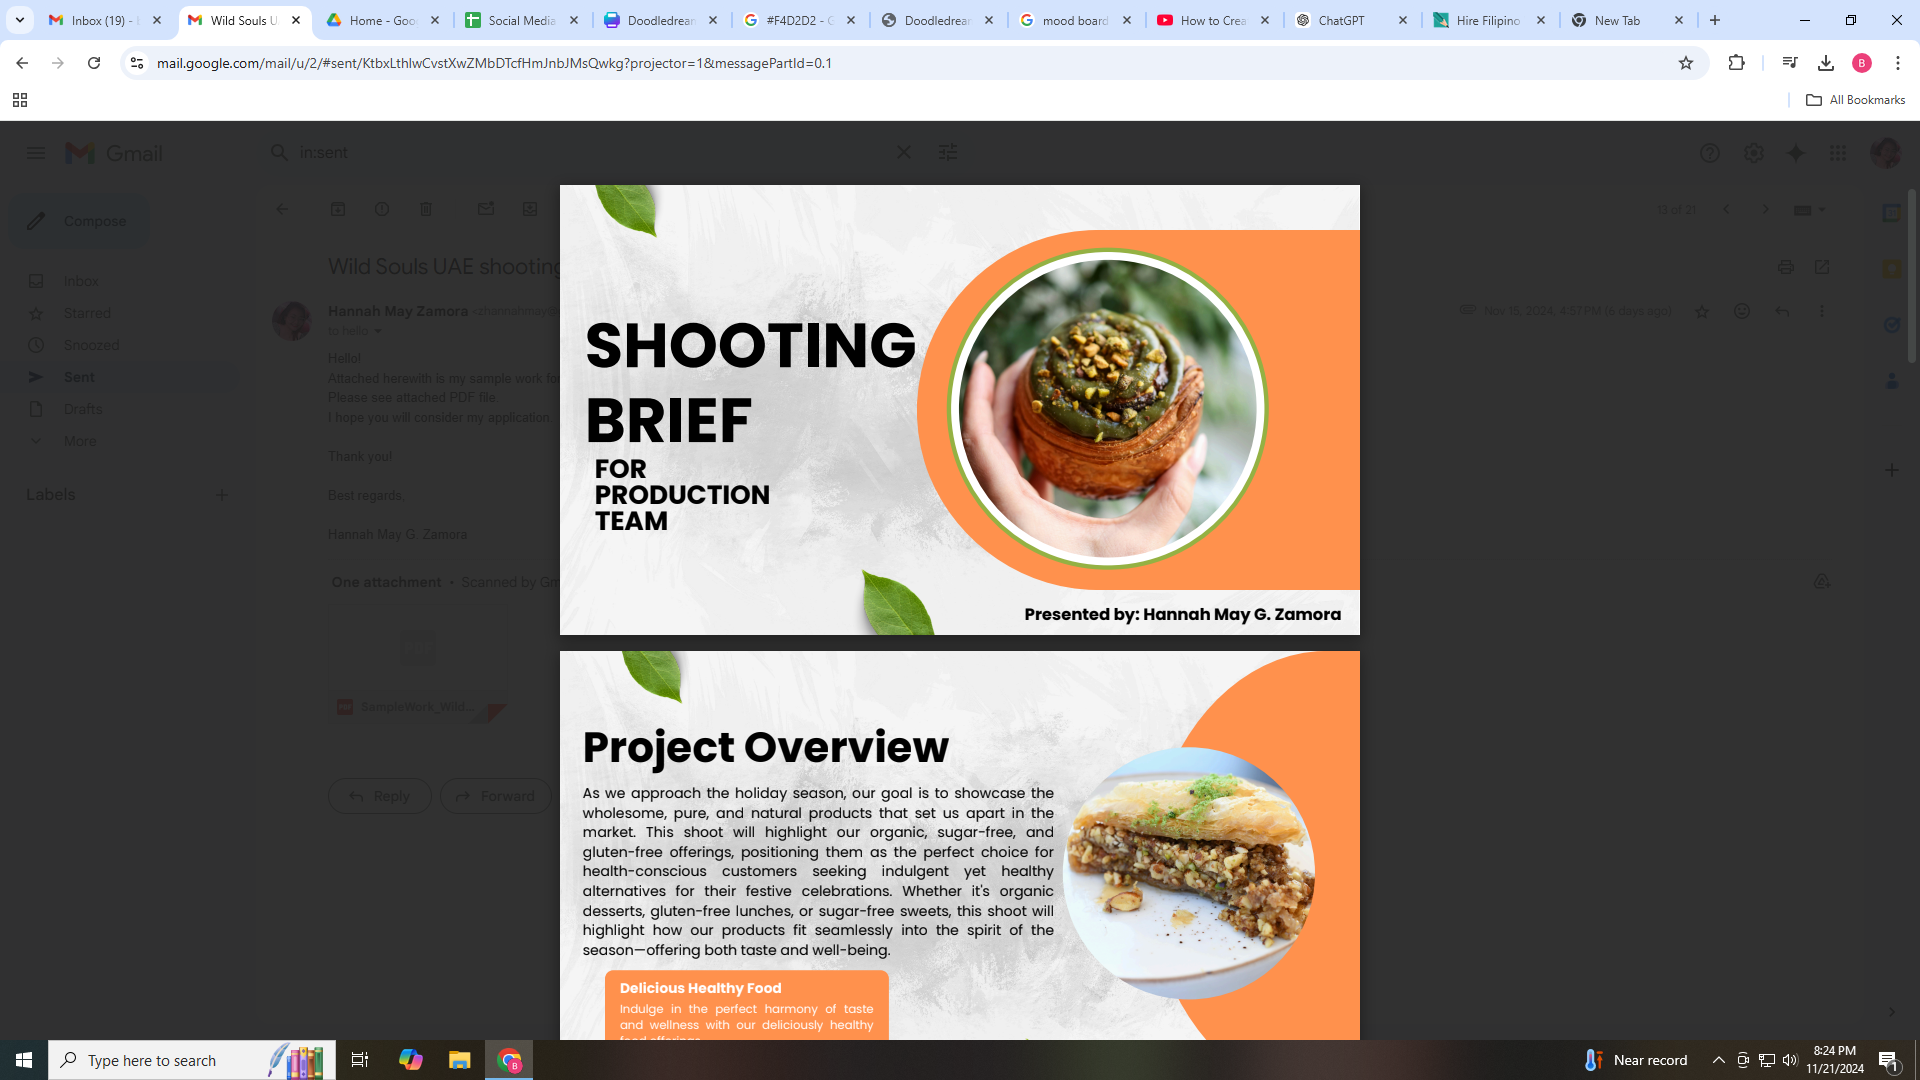Star the message from Hannah May Zamora

click(x=1702, y=311)
